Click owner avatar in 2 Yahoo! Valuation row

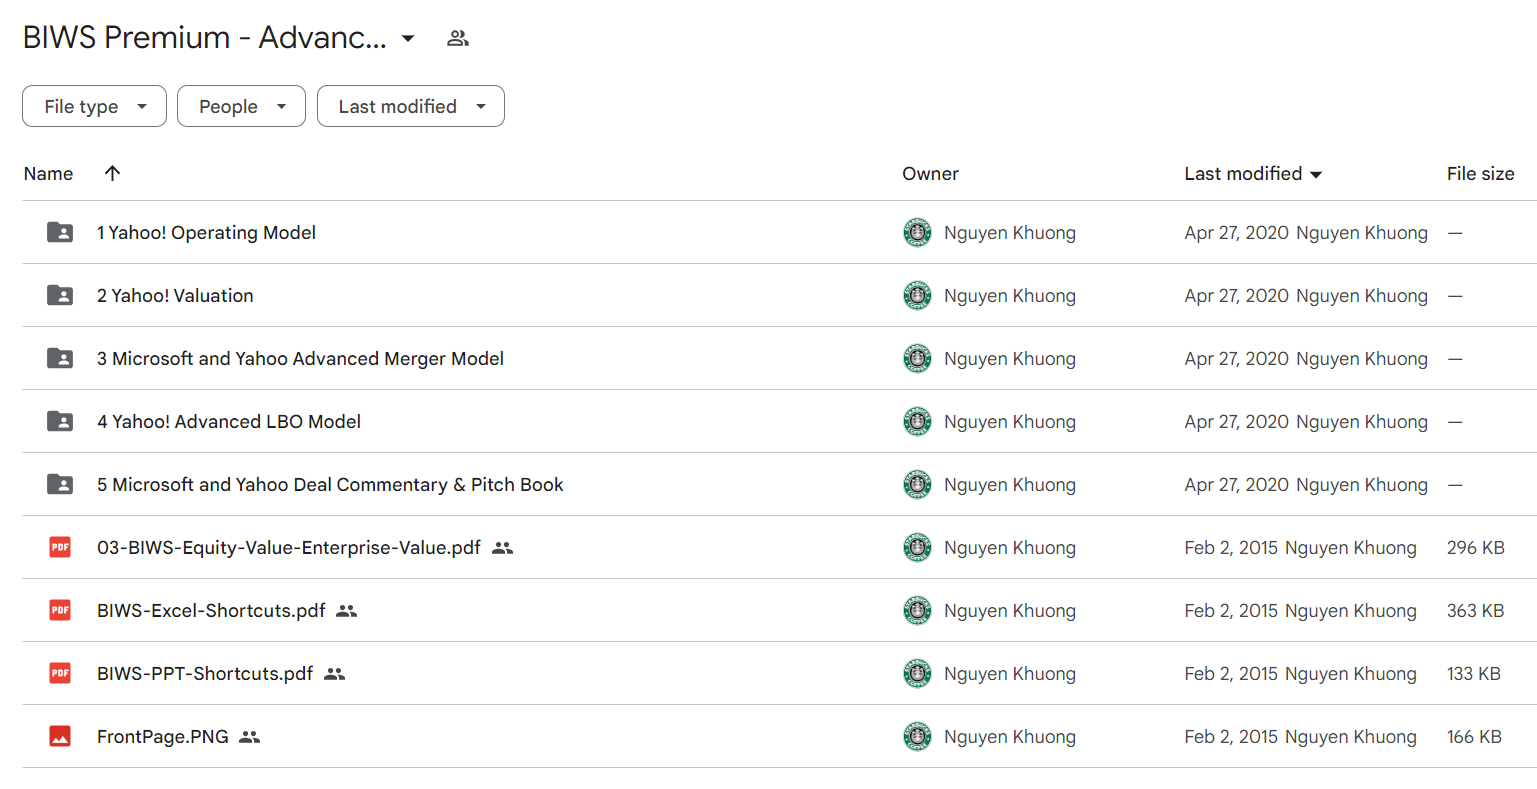(917, 295)
